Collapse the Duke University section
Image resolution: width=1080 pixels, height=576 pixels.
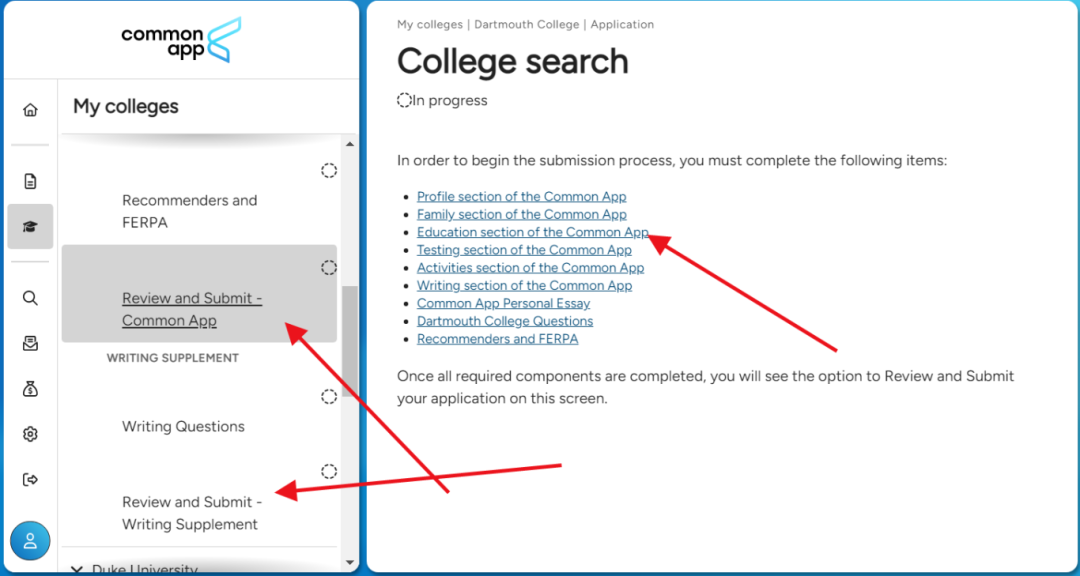point(78,569)
